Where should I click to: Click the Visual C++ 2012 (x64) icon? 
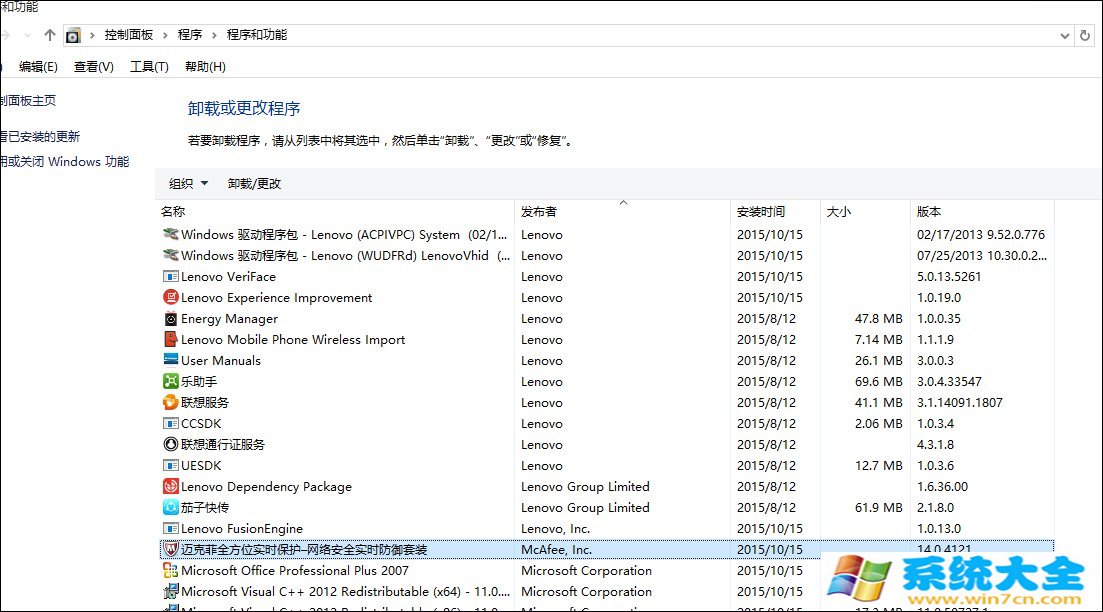pos(170,592)
